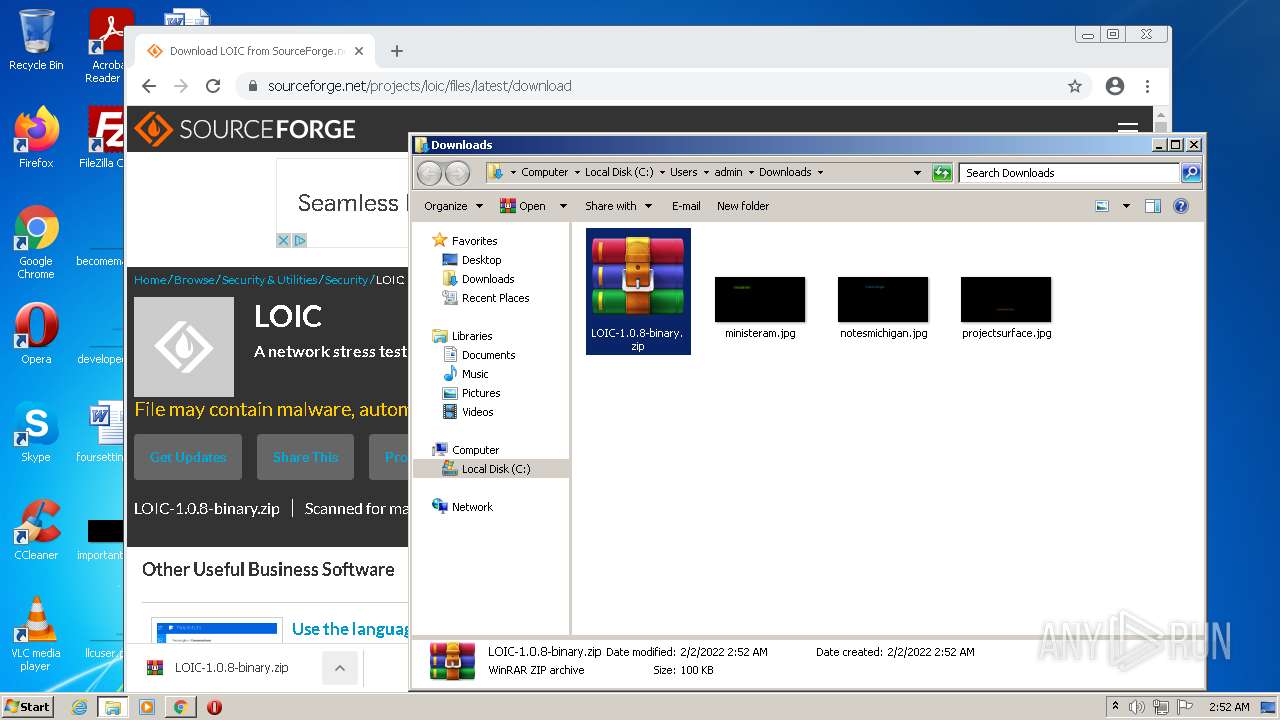The image size is (1280, 720).
Task: Go back in the Explorer window
Action: click(429, 173)
